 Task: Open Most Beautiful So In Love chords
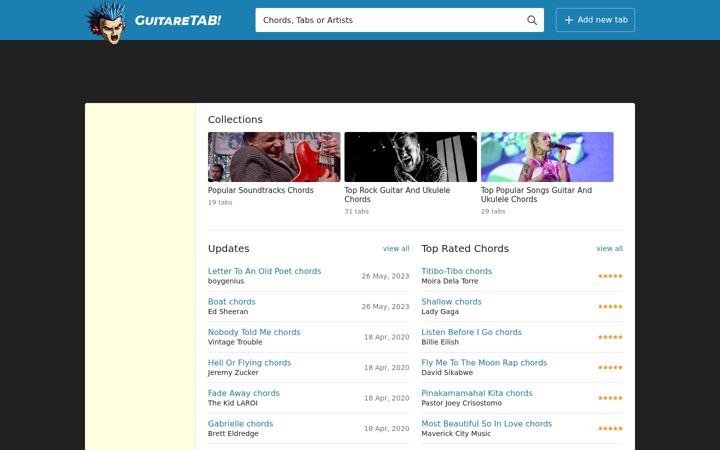(487, 423)
